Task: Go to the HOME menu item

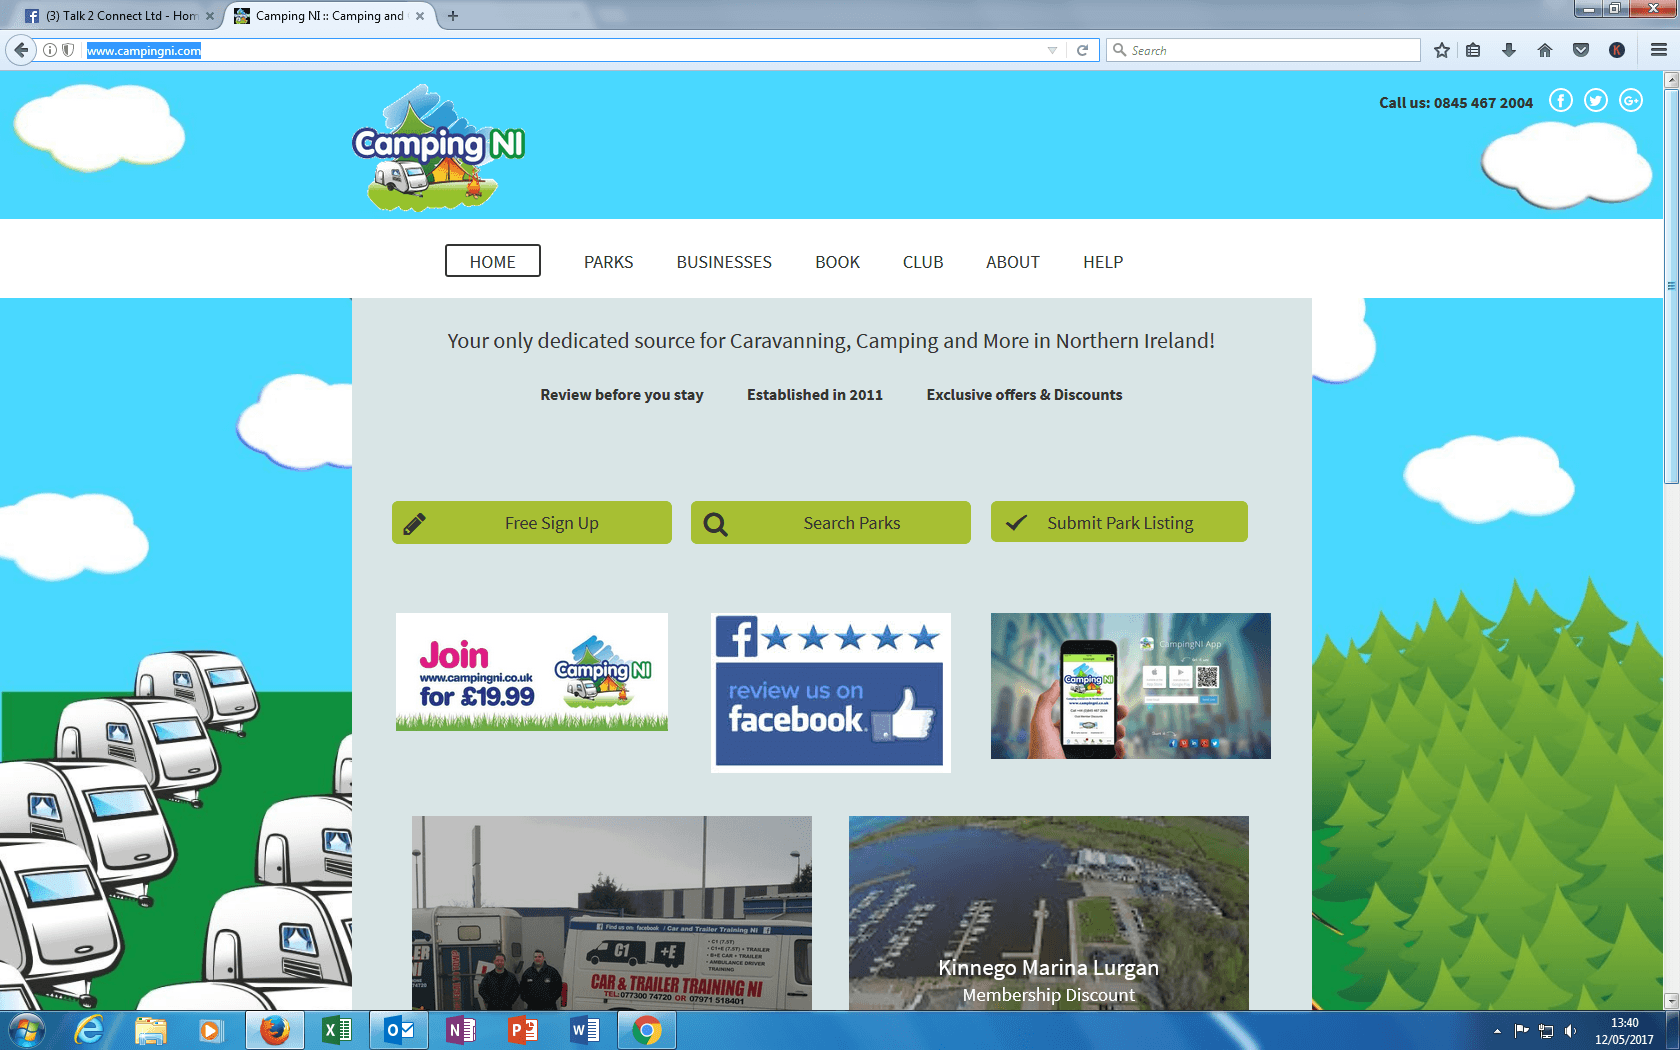Action: pyautogui.click(x=493, y=261)
